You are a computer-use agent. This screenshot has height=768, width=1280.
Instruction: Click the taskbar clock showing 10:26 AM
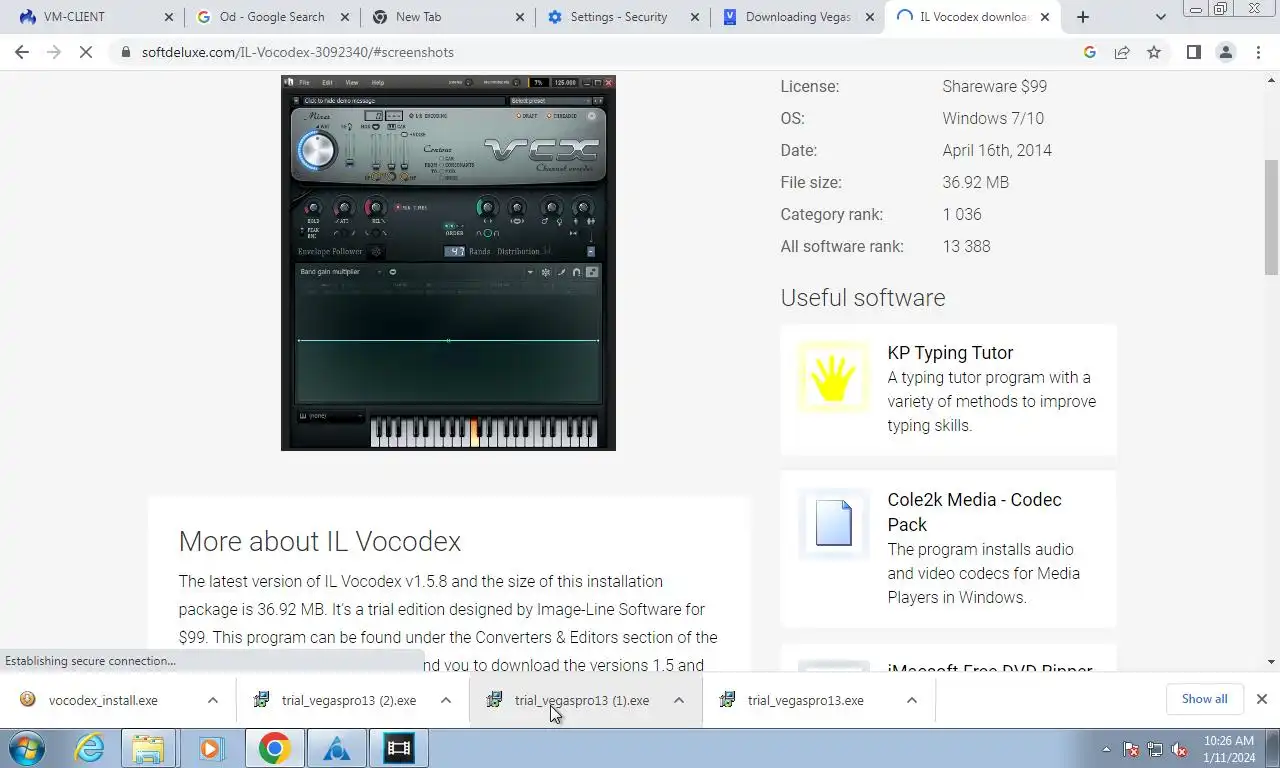(1229, 749)
